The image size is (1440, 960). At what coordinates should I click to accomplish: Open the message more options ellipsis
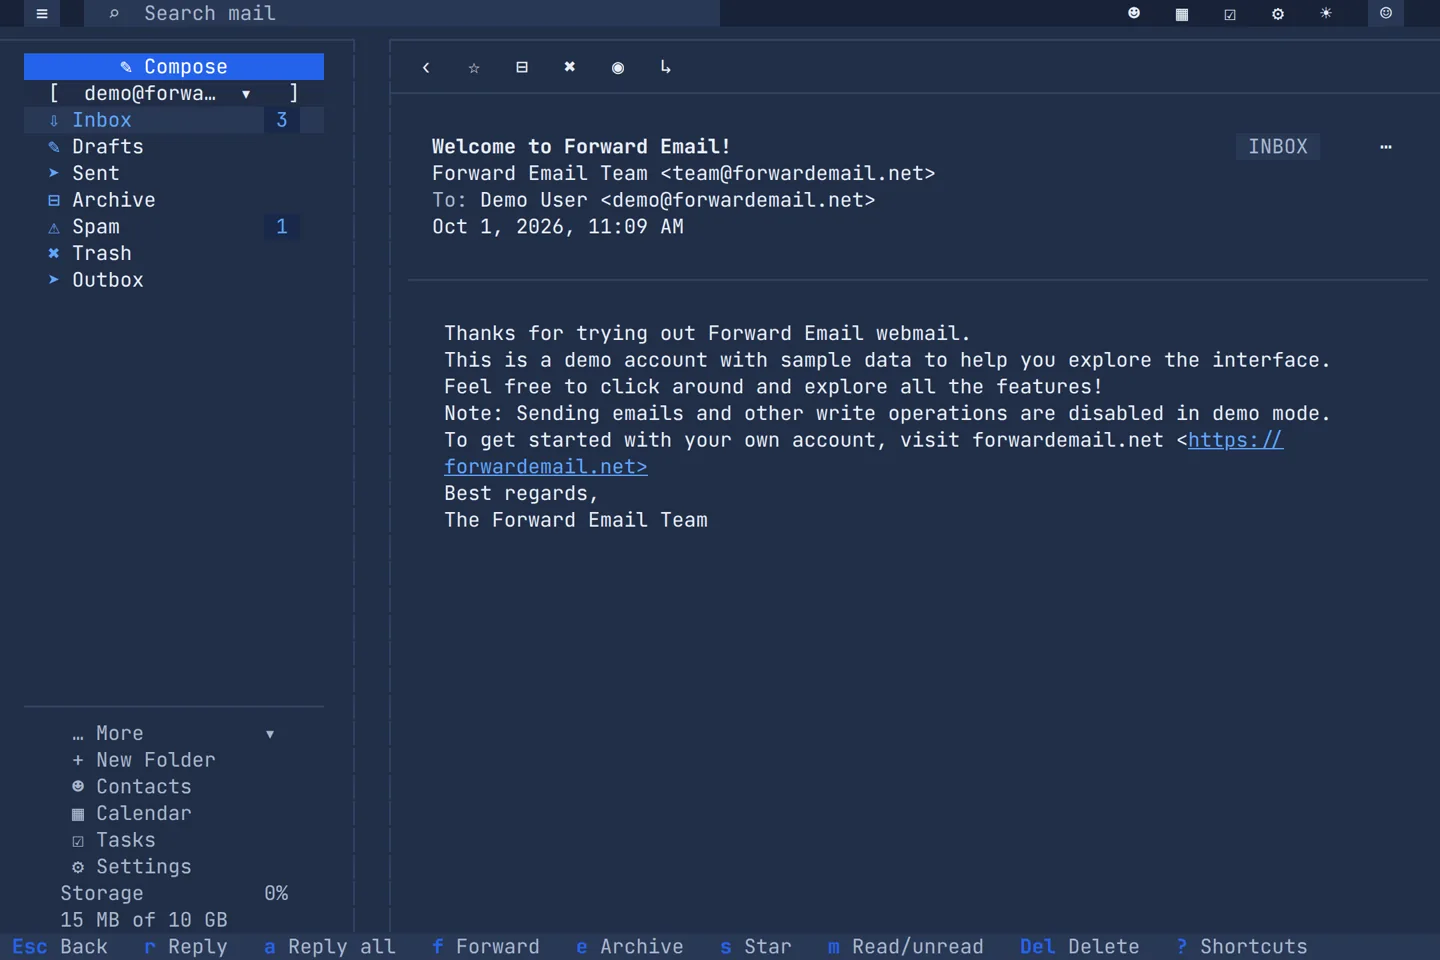tap(1386, 147)
